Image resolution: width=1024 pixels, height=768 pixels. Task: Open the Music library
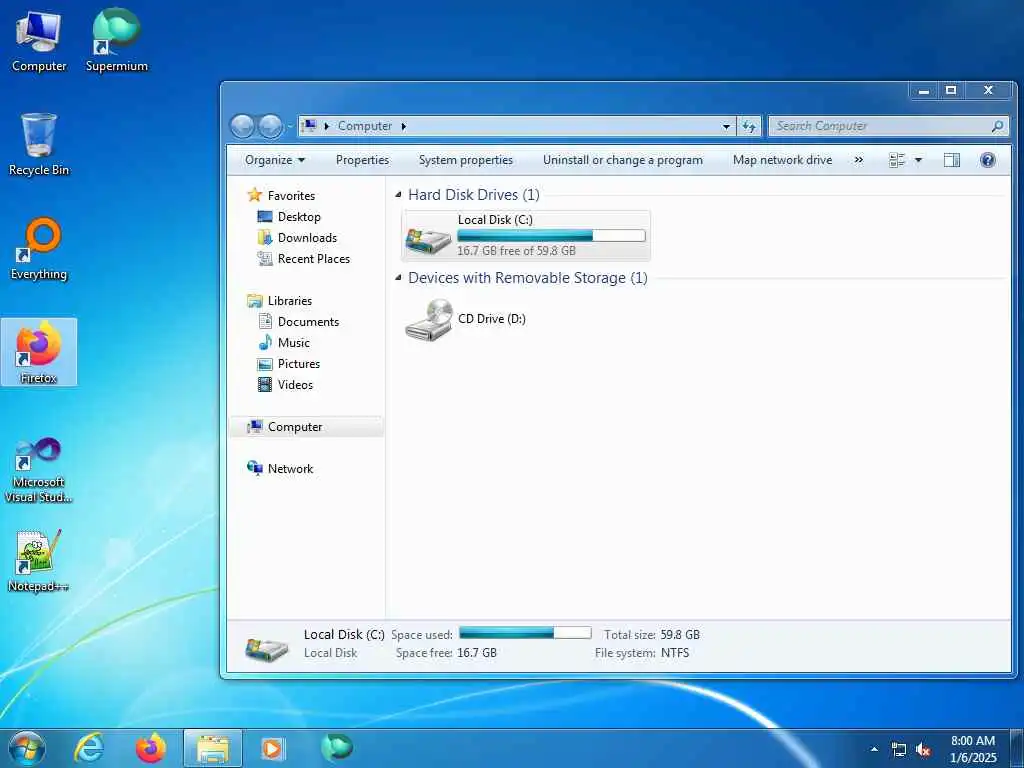click(x=293, y=342)
